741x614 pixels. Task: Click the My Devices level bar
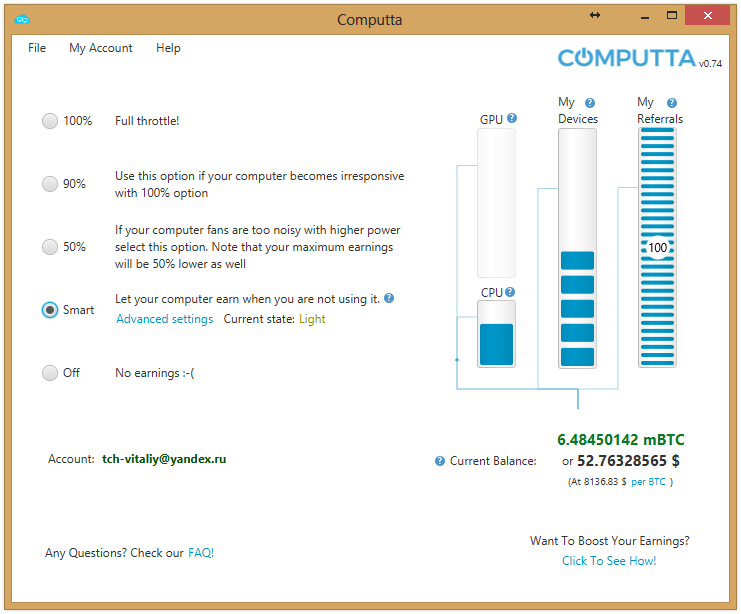[577, 248]
